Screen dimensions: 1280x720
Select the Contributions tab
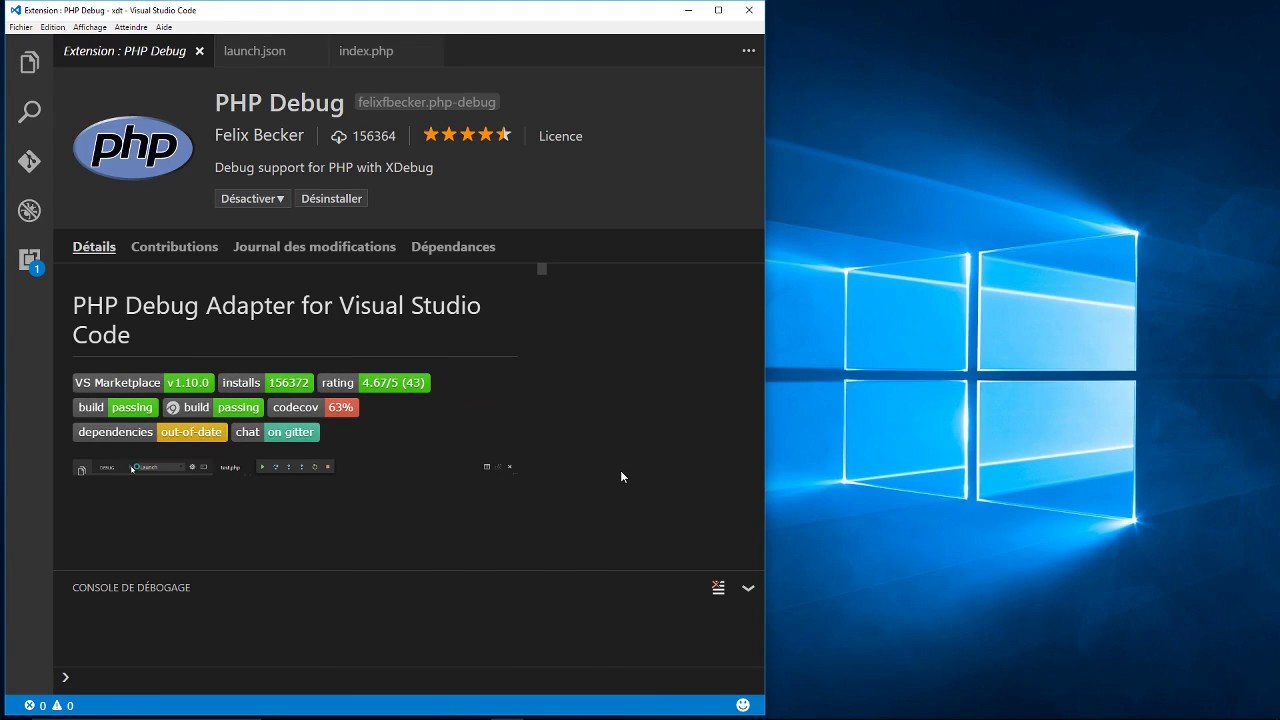tap(174, 247)
